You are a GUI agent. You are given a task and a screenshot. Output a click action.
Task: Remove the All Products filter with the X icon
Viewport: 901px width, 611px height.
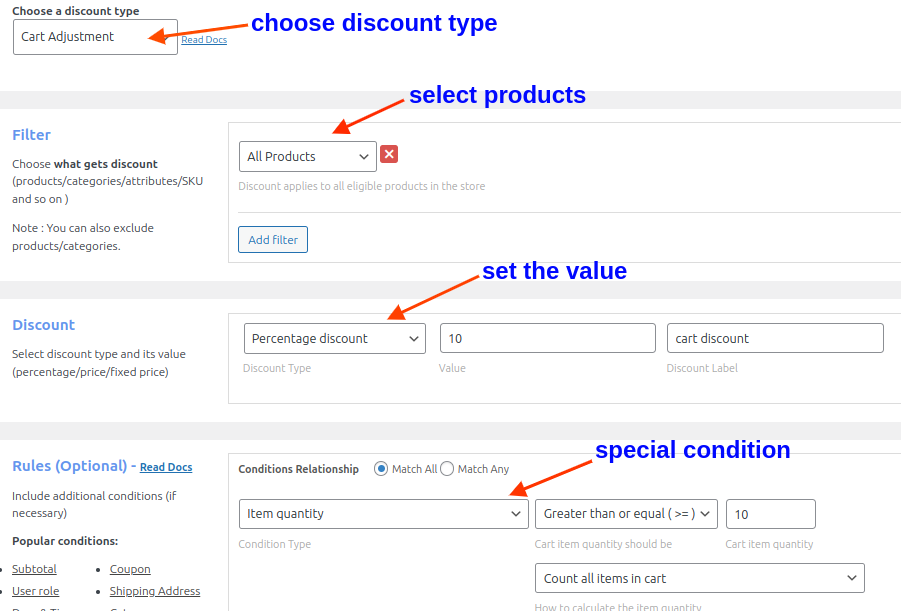coord(389,156)
